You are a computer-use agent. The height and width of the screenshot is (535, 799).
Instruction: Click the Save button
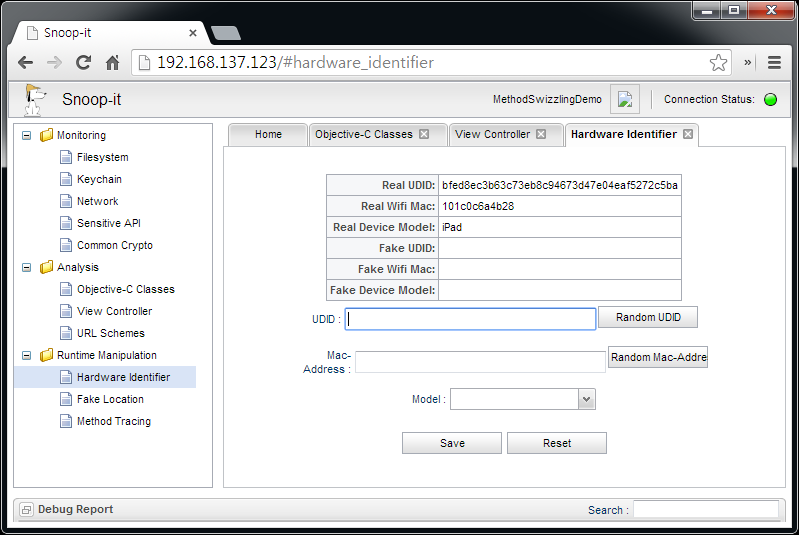452,443
